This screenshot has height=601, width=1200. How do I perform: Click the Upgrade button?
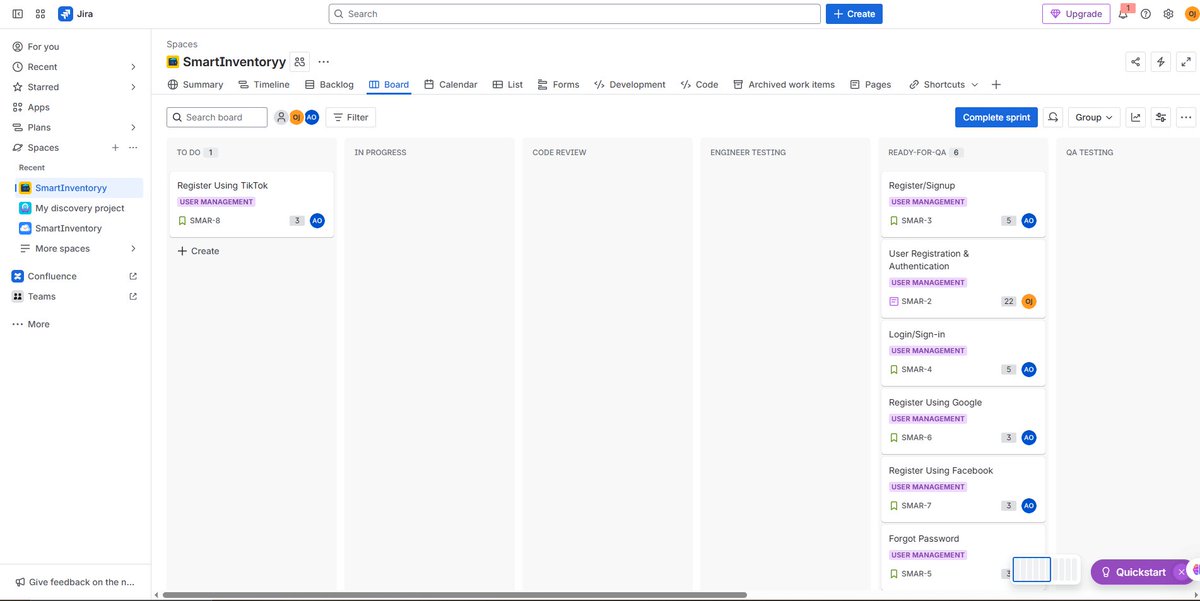coord(1076,14)
